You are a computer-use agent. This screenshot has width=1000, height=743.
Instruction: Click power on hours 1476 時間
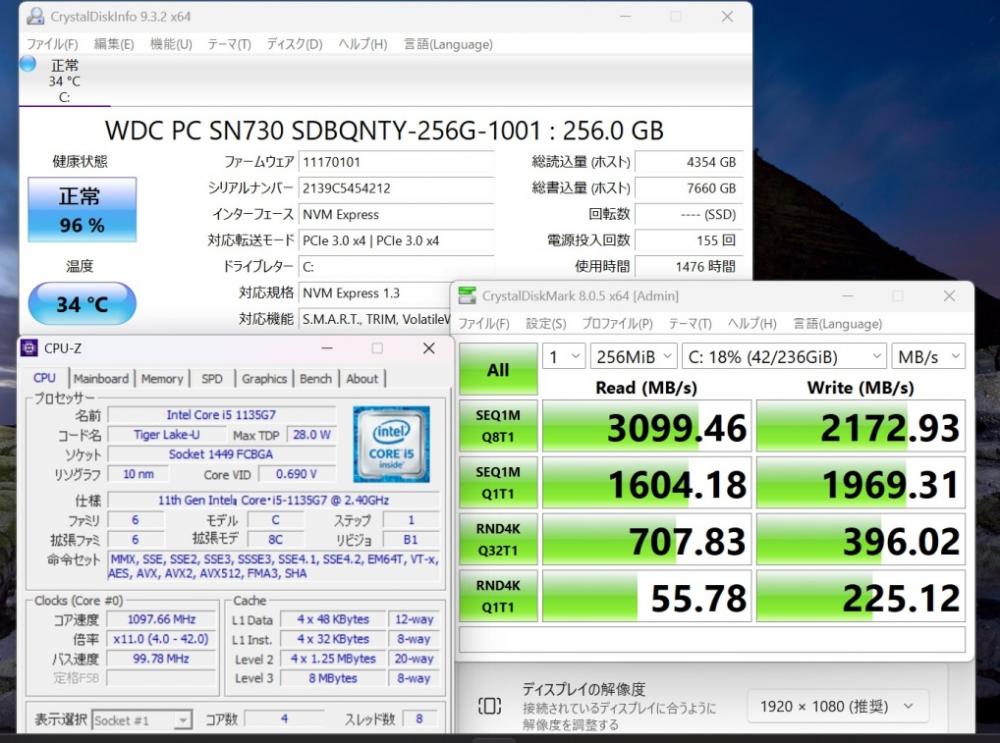[689, 266]
